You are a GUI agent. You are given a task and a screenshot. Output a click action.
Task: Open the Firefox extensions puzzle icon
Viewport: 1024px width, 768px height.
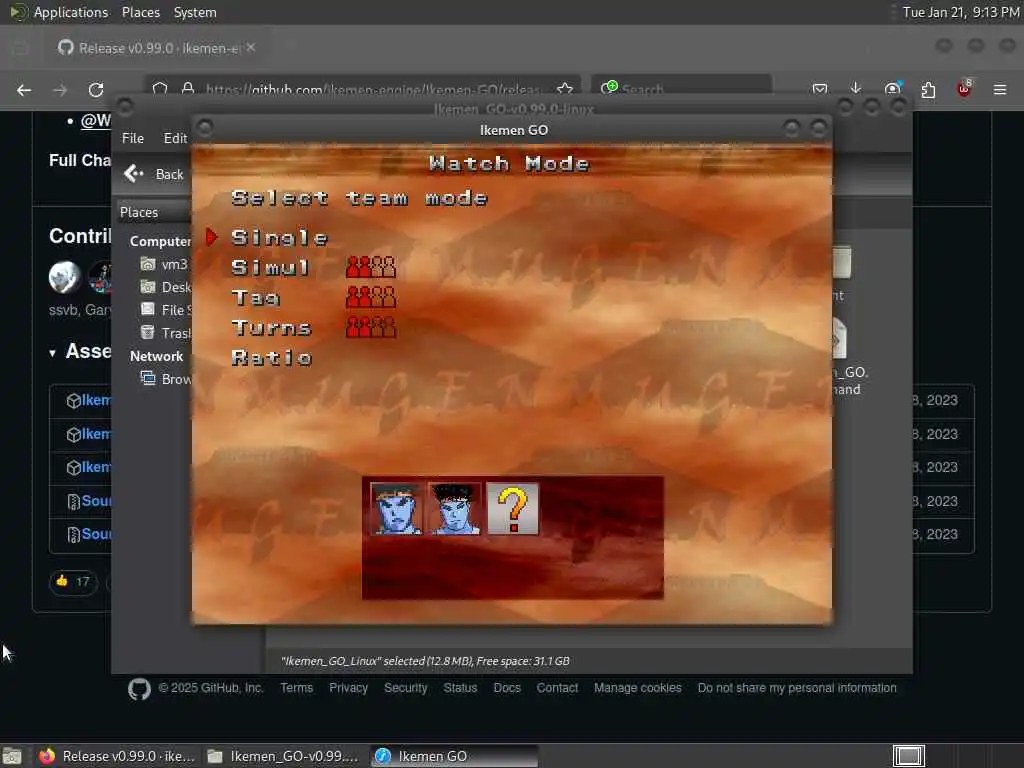(928, 89)
